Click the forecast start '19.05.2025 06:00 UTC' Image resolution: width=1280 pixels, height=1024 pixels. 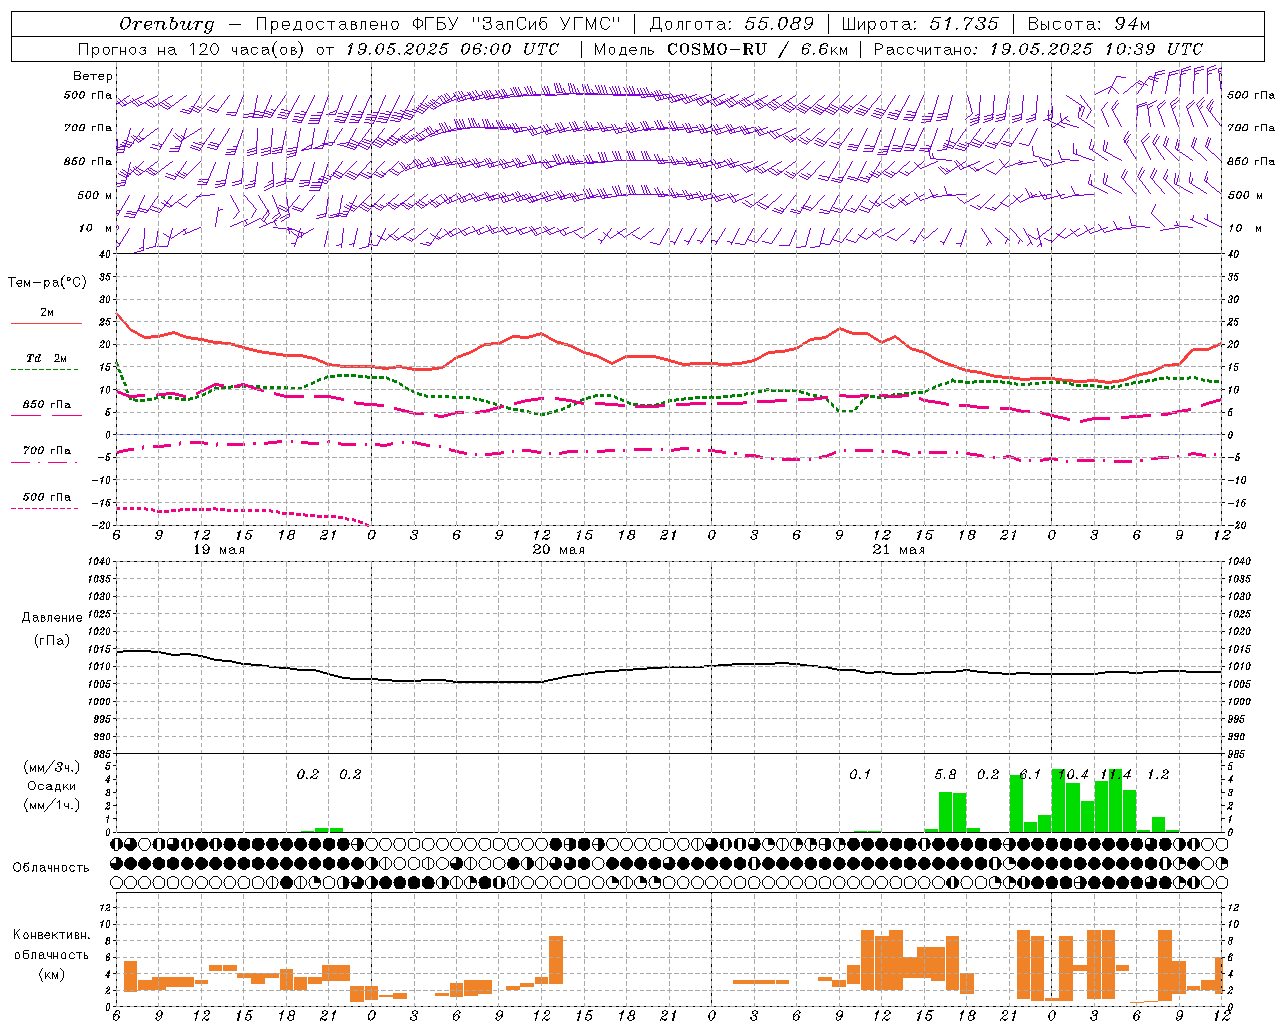coord(453,49)
